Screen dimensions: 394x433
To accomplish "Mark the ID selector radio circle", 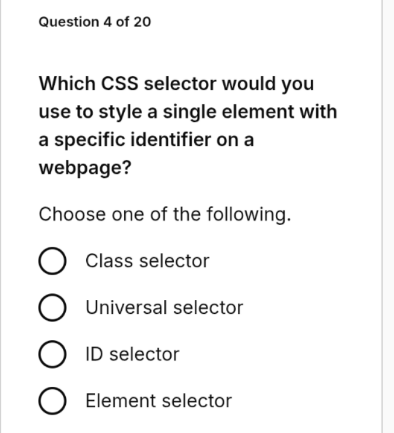I will (52, 354).
